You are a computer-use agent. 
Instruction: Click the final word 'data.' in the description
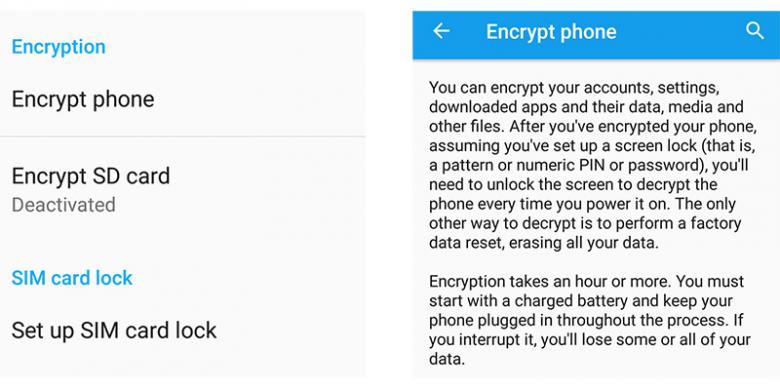pyautogui.click(x=447, y=359)
